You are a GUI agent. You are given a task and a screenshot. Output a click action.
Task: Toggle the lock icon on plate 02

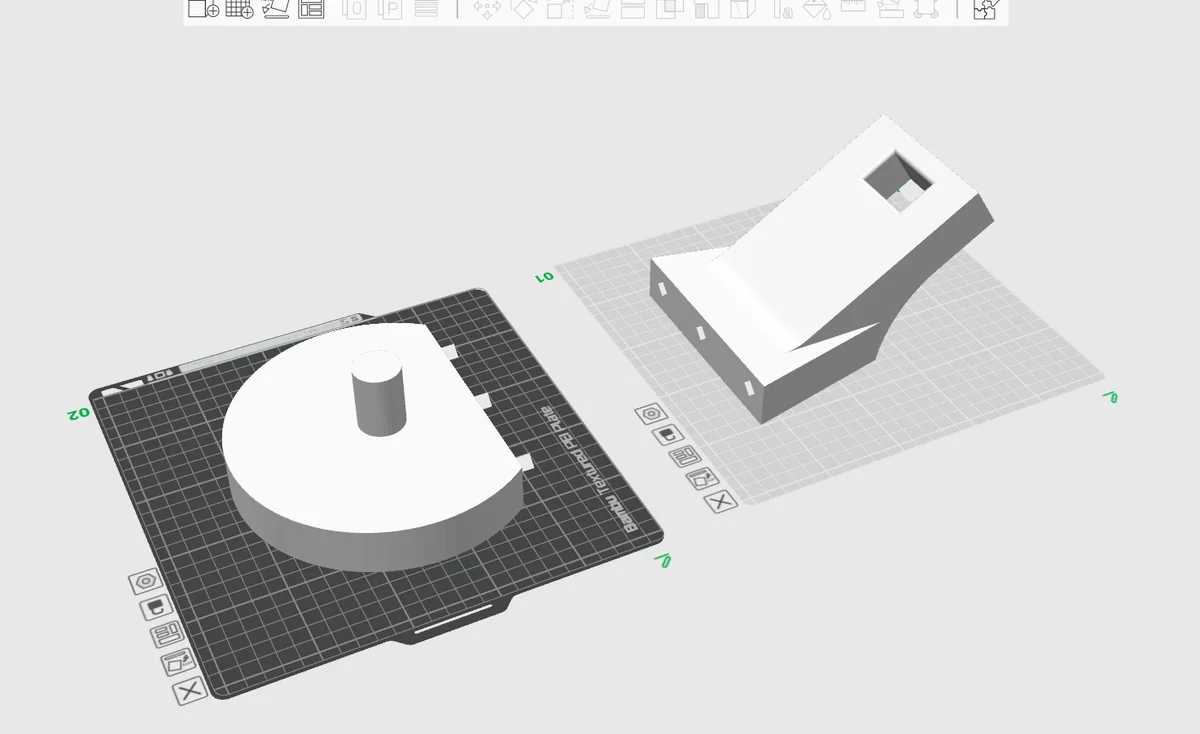pos(155,608)
